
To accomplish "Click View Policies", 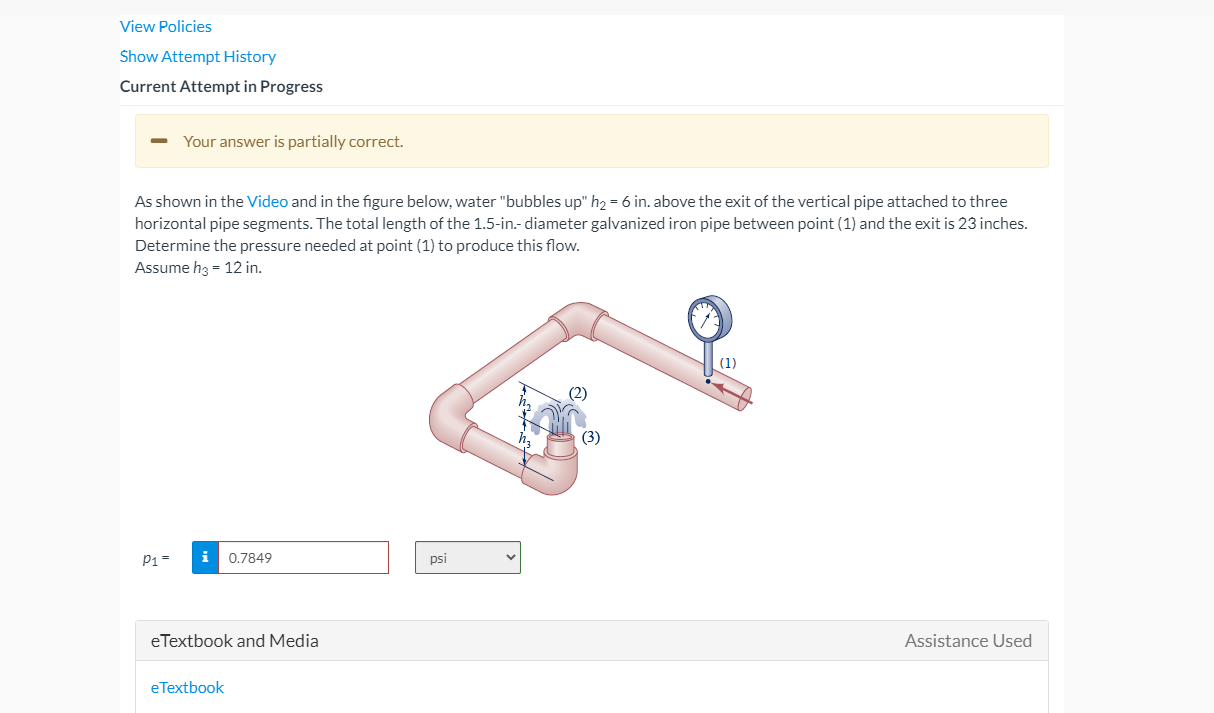I will coord(165,26).
